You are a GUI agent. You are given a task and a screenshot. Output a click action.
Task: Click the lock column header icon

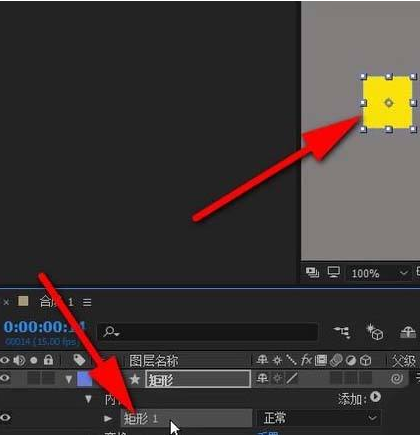click(48, 360)
